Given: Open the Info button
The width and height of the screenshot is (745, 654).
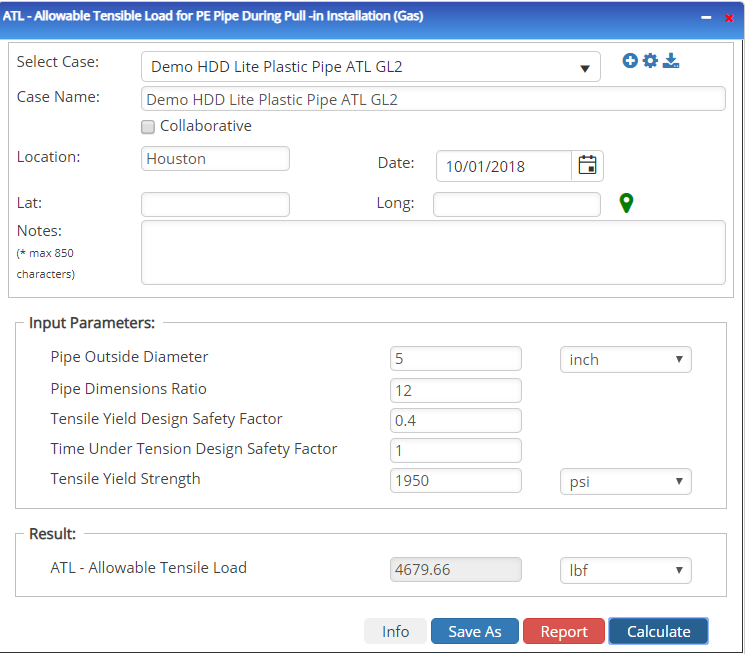Looking at the screenshot, I should tap(395, 631).
